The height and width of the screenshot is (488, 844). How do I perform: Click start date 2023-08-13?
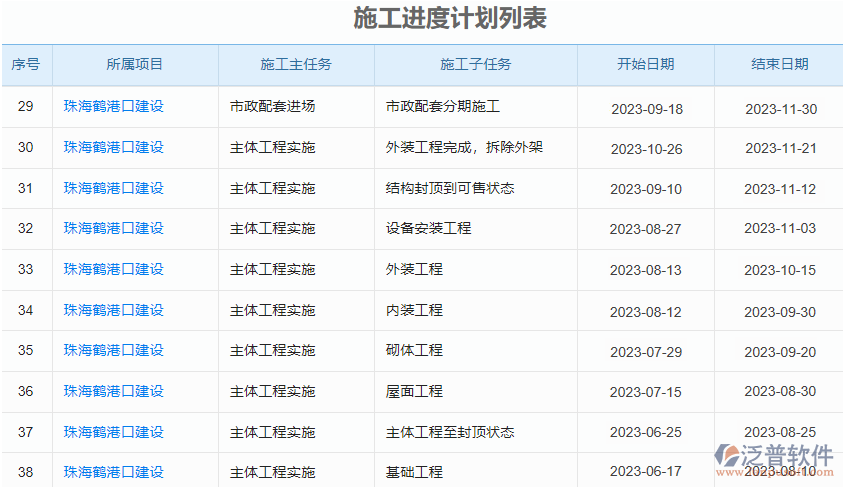point(645,270)
